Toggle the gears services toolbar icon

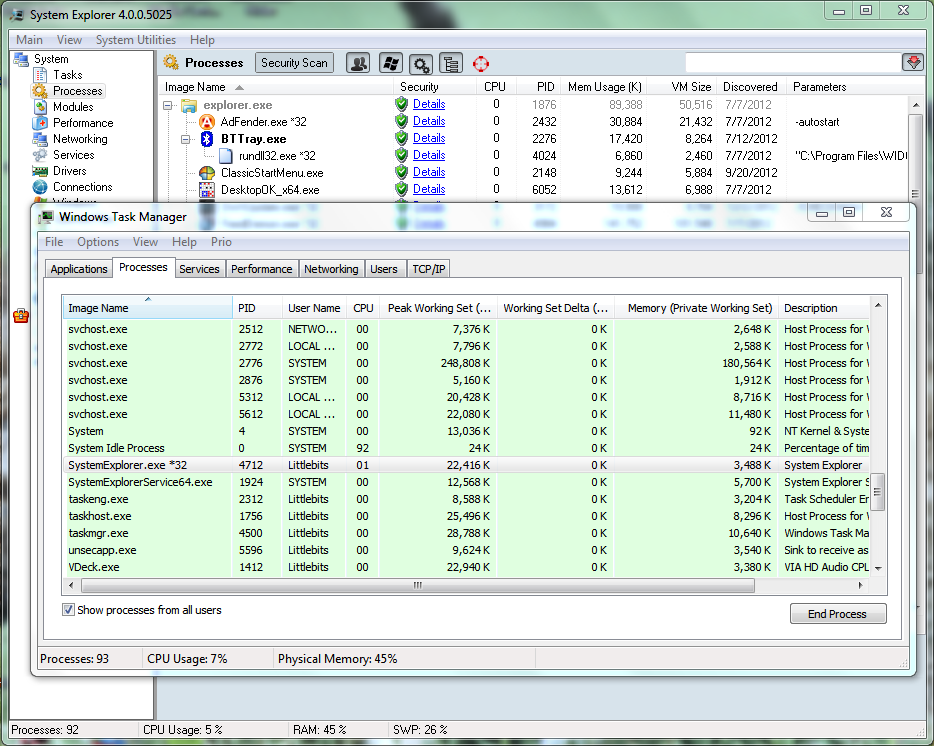click(x=421, y=63)
